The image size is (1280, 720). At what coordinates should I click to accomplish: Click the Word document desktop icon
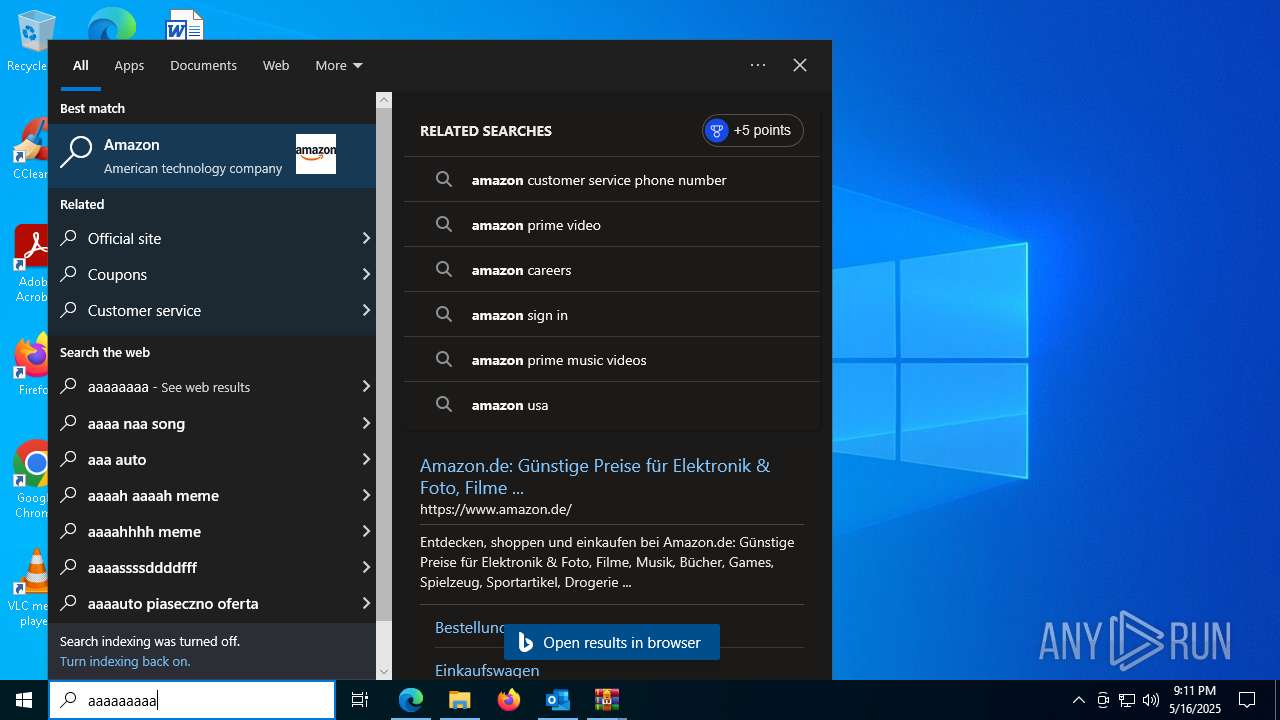184,25
